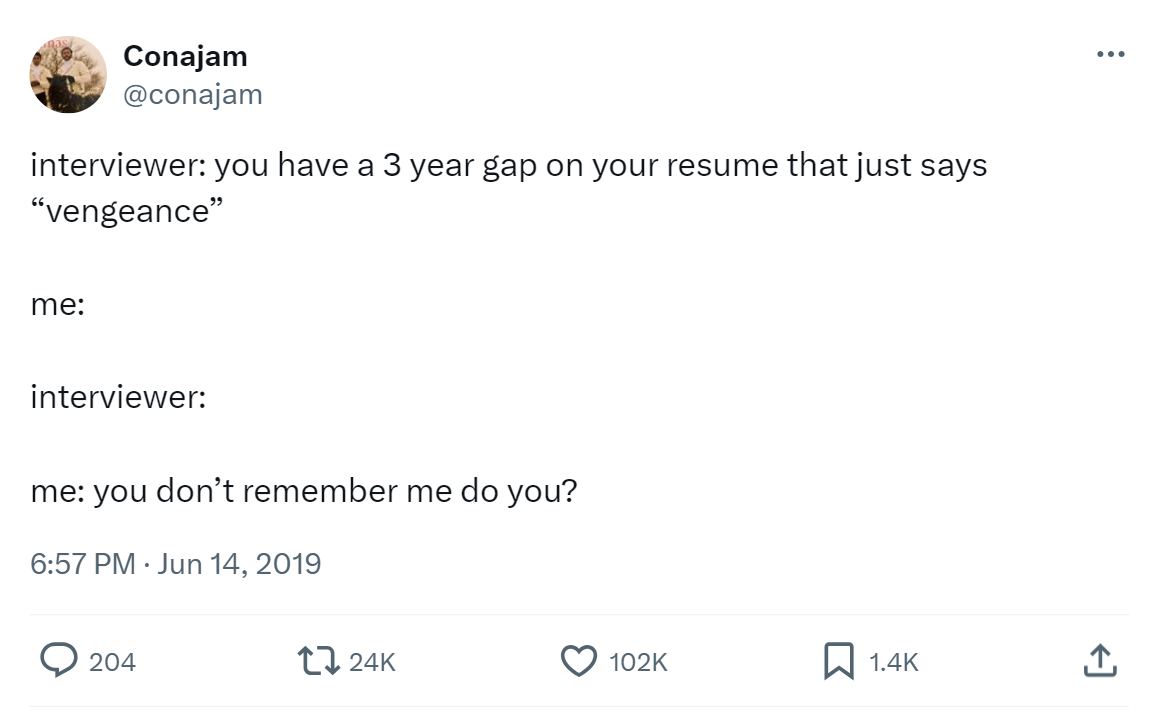Click the reply speech bubble icon
Screen dimensions: 1149x727
[58, 661]
